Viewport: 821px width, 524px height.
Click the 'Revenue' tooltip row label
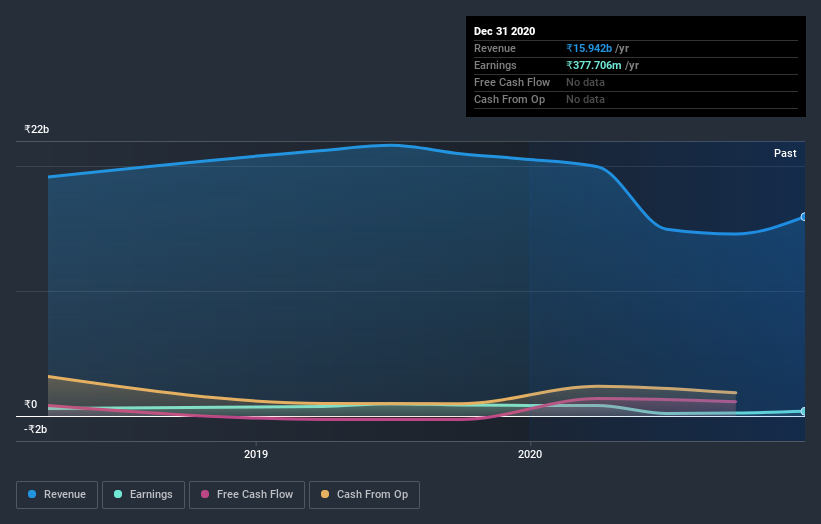pyautogui.click(x=495, y=48)
